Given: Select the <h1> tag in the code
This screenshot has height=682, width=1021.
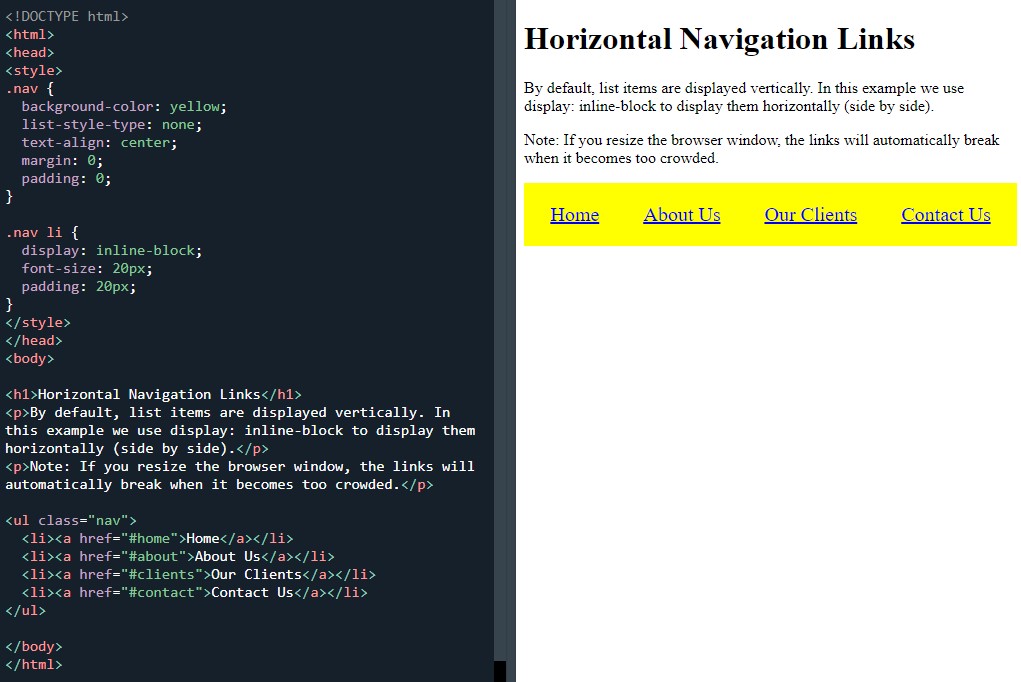Looking at the screenshot, I should pyautogui.click(x=22, y=394).
